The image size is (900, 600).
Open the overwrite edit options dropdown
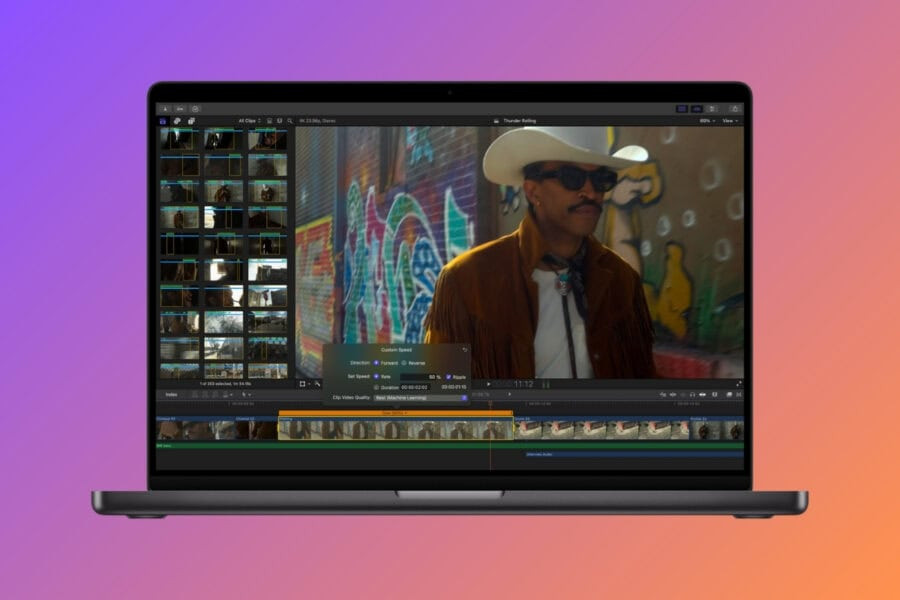228,394
